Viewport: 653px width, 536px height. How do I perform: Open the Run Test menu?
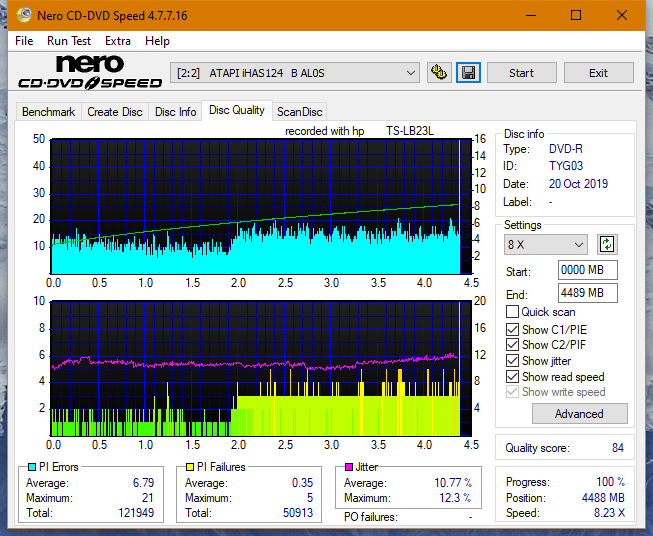(69, 41)
